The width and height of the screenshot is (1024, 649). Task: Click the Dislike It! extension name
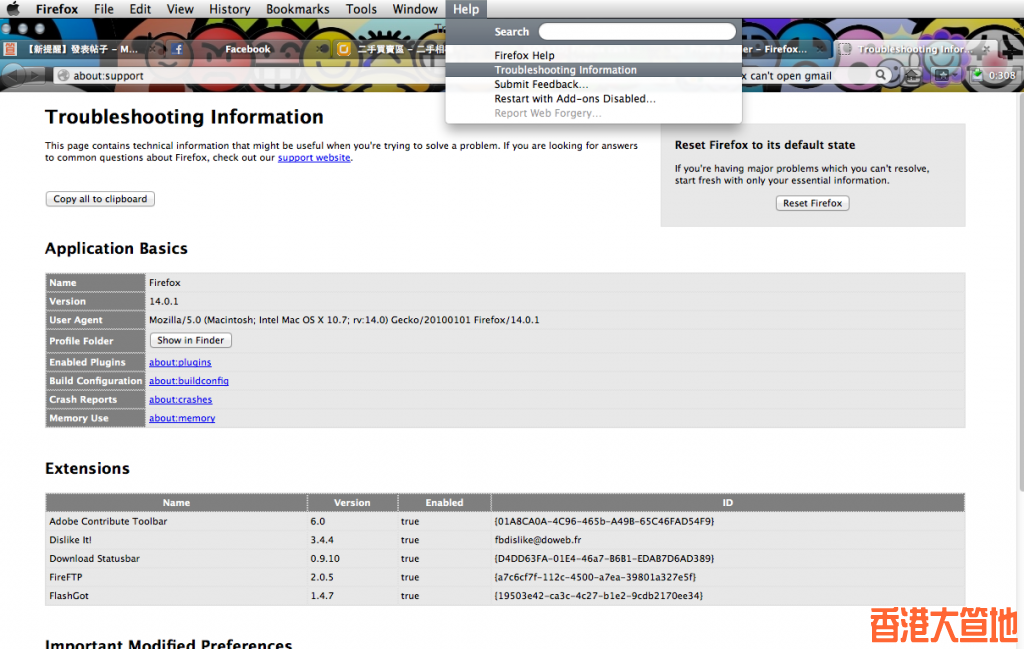pos(71,540)
